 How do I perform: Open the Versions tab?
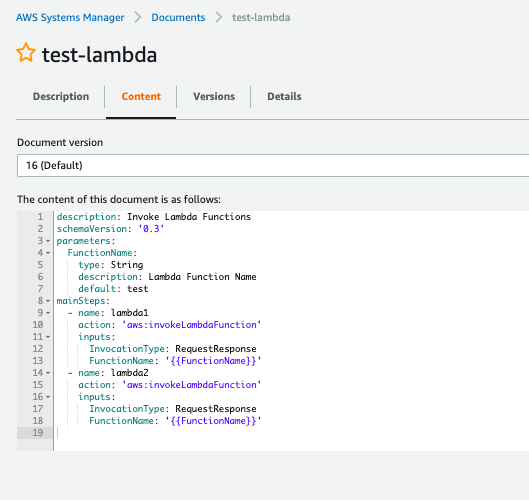[214, 96]
